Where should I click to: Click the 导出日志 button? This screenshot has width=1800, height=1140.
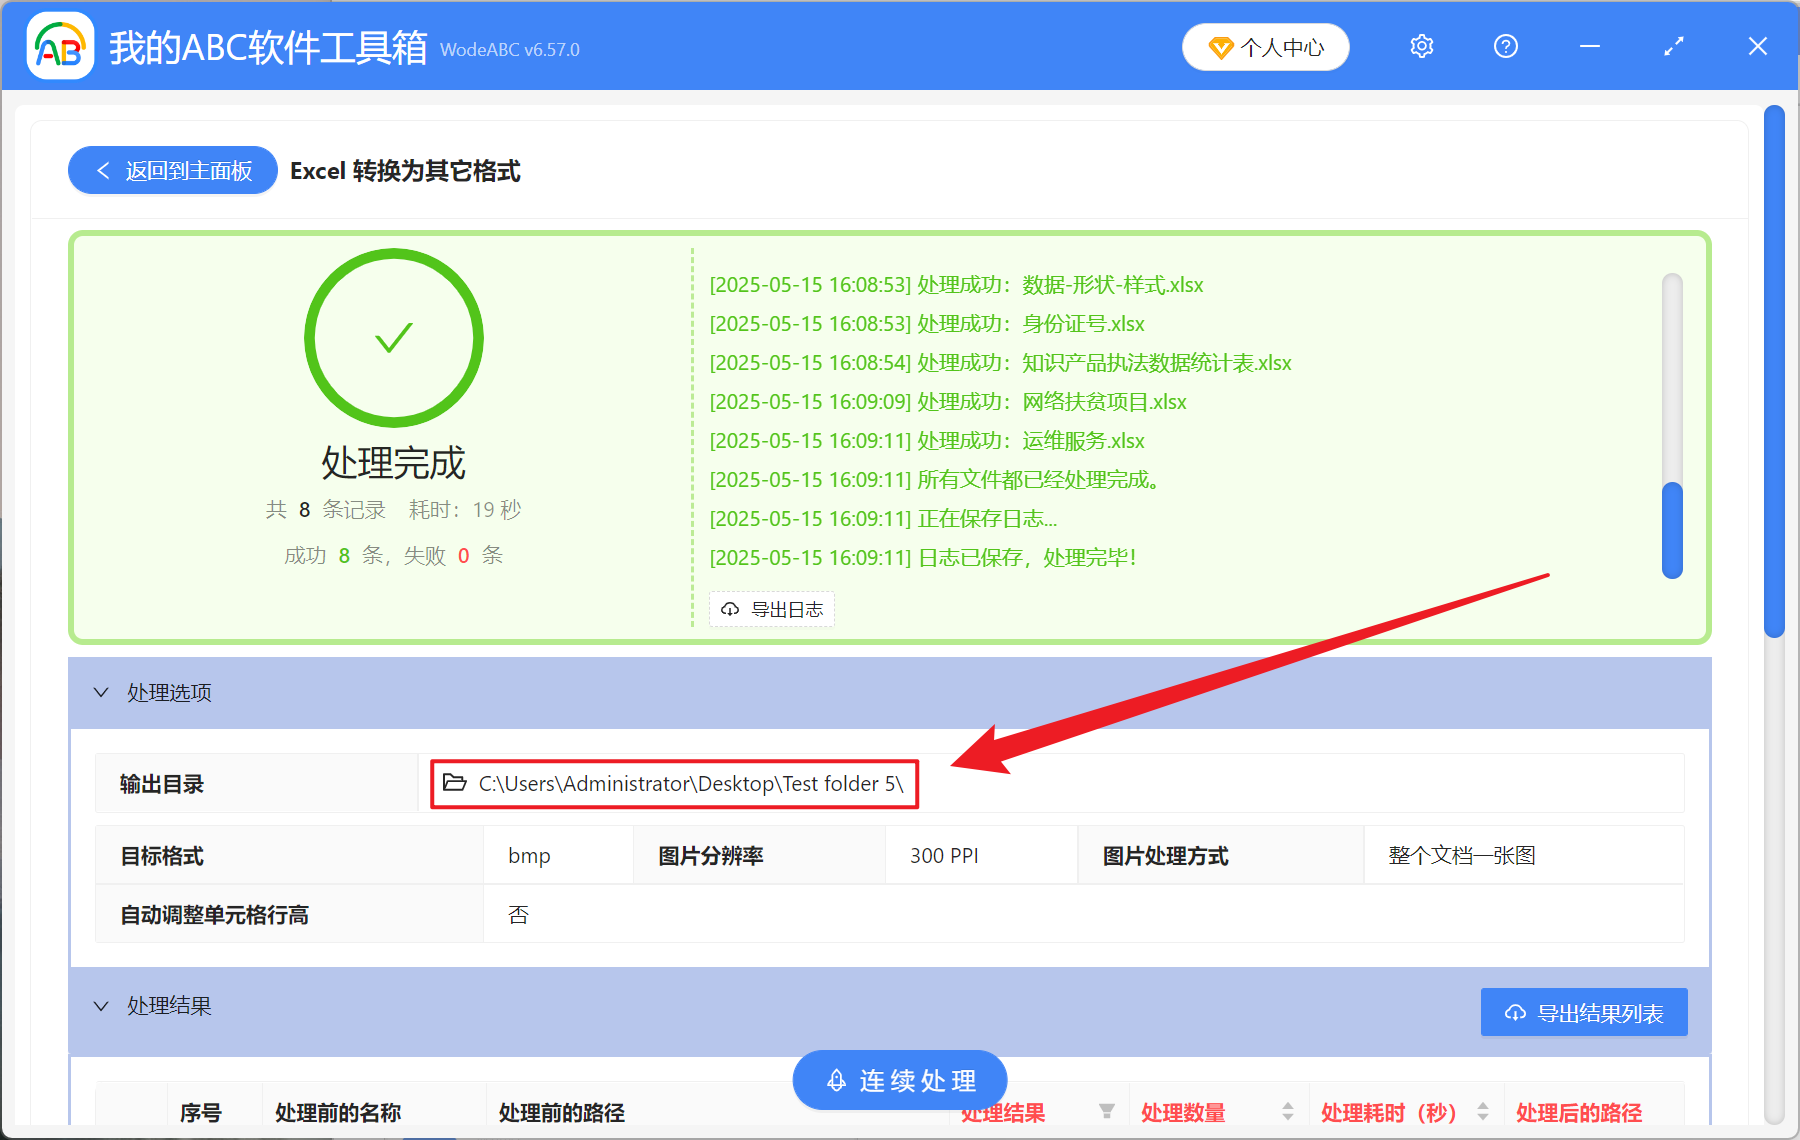(x=771, y=609)
